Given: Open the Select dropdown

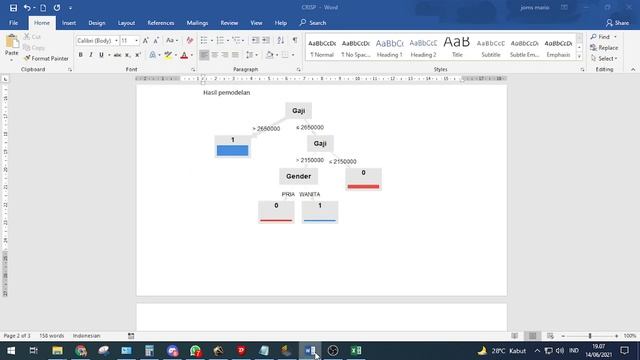Looking at the screenshot, I should [604, 58].
